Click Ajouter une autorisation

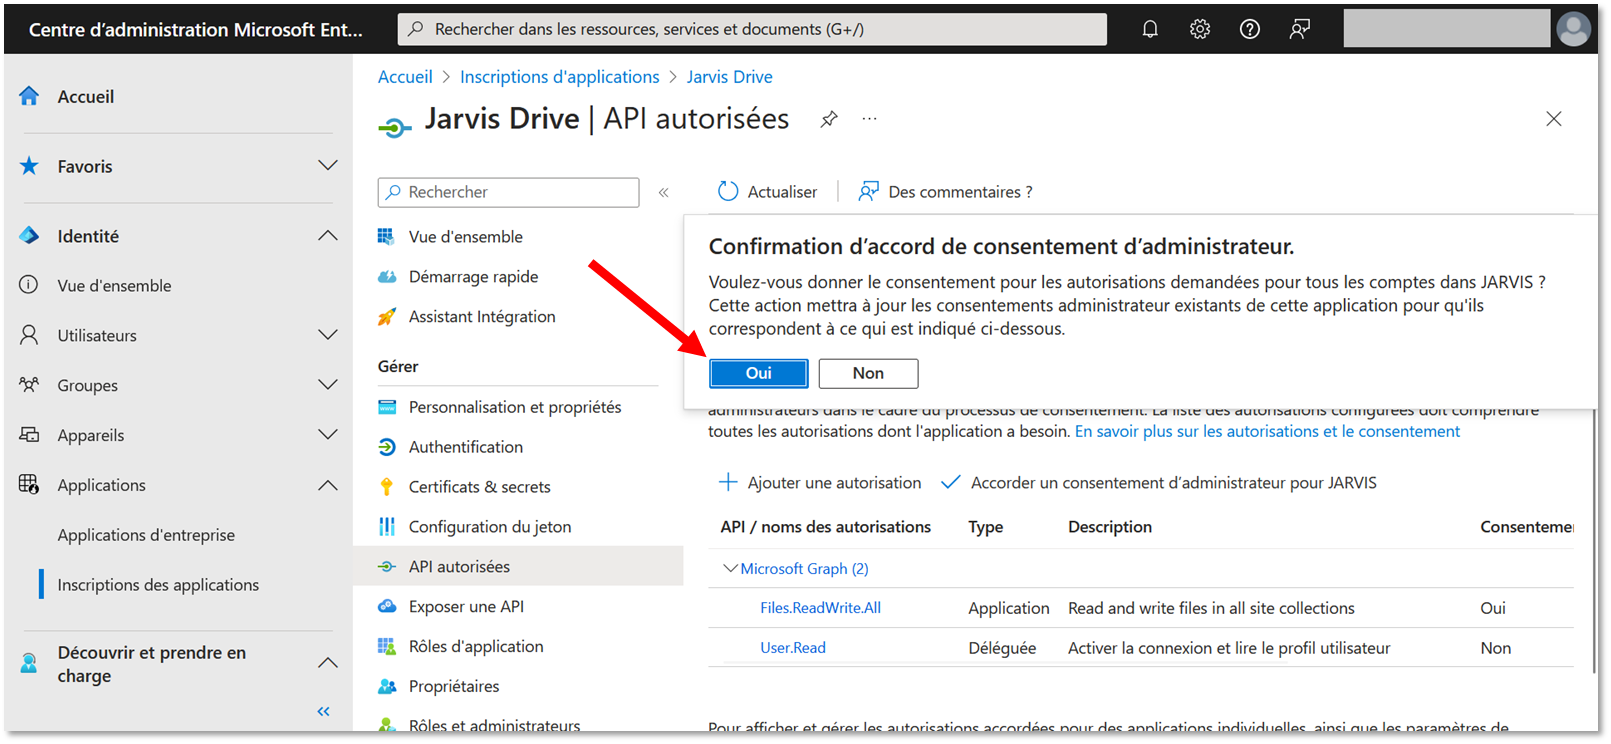[820, 483]
